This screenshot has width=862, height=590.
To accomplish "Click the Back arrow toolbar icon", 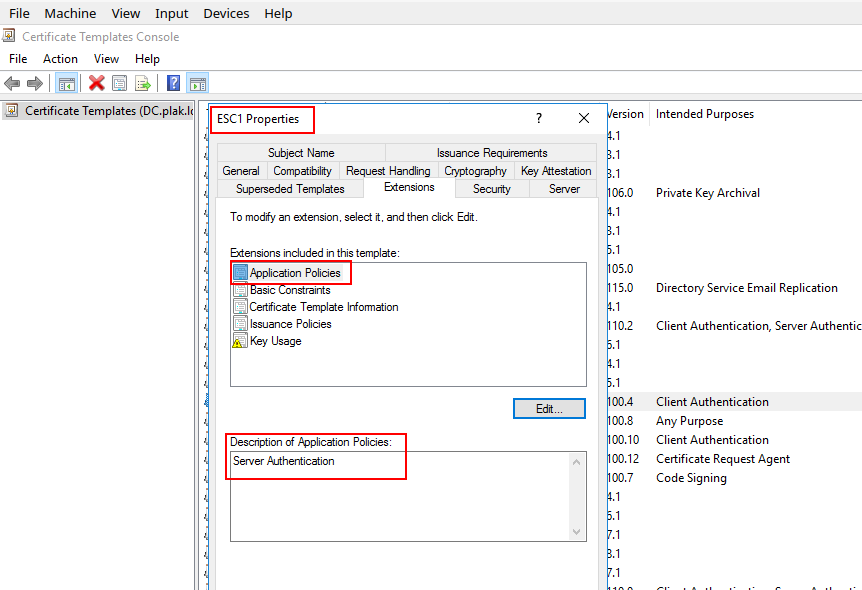I will click(x=12, y=84).
